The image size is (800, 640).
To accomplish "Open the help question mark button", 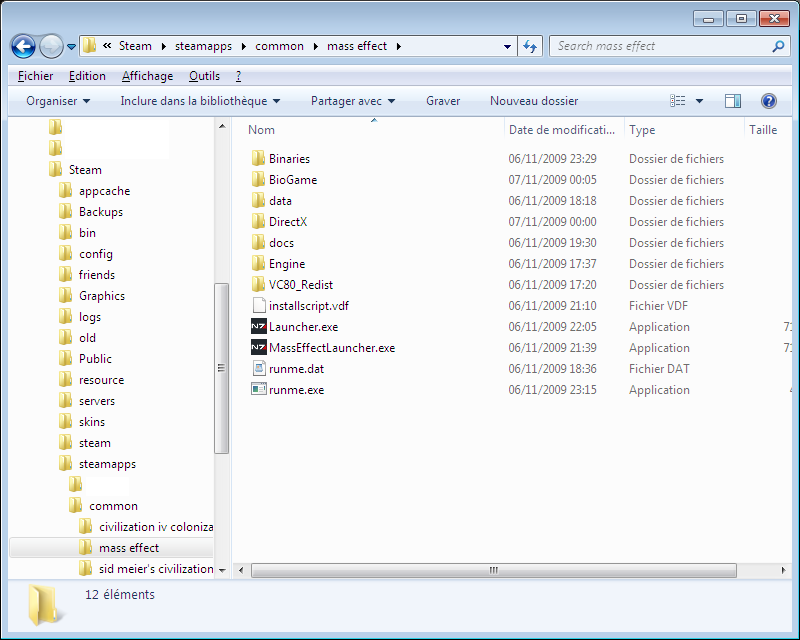I will [x=768, y=101].
